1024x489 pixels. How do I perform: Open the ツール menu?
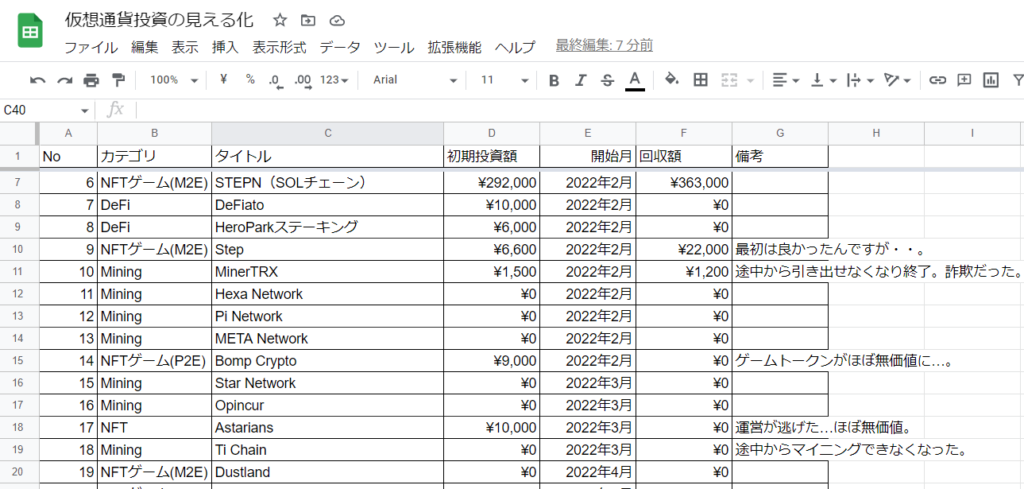point(394,48)
